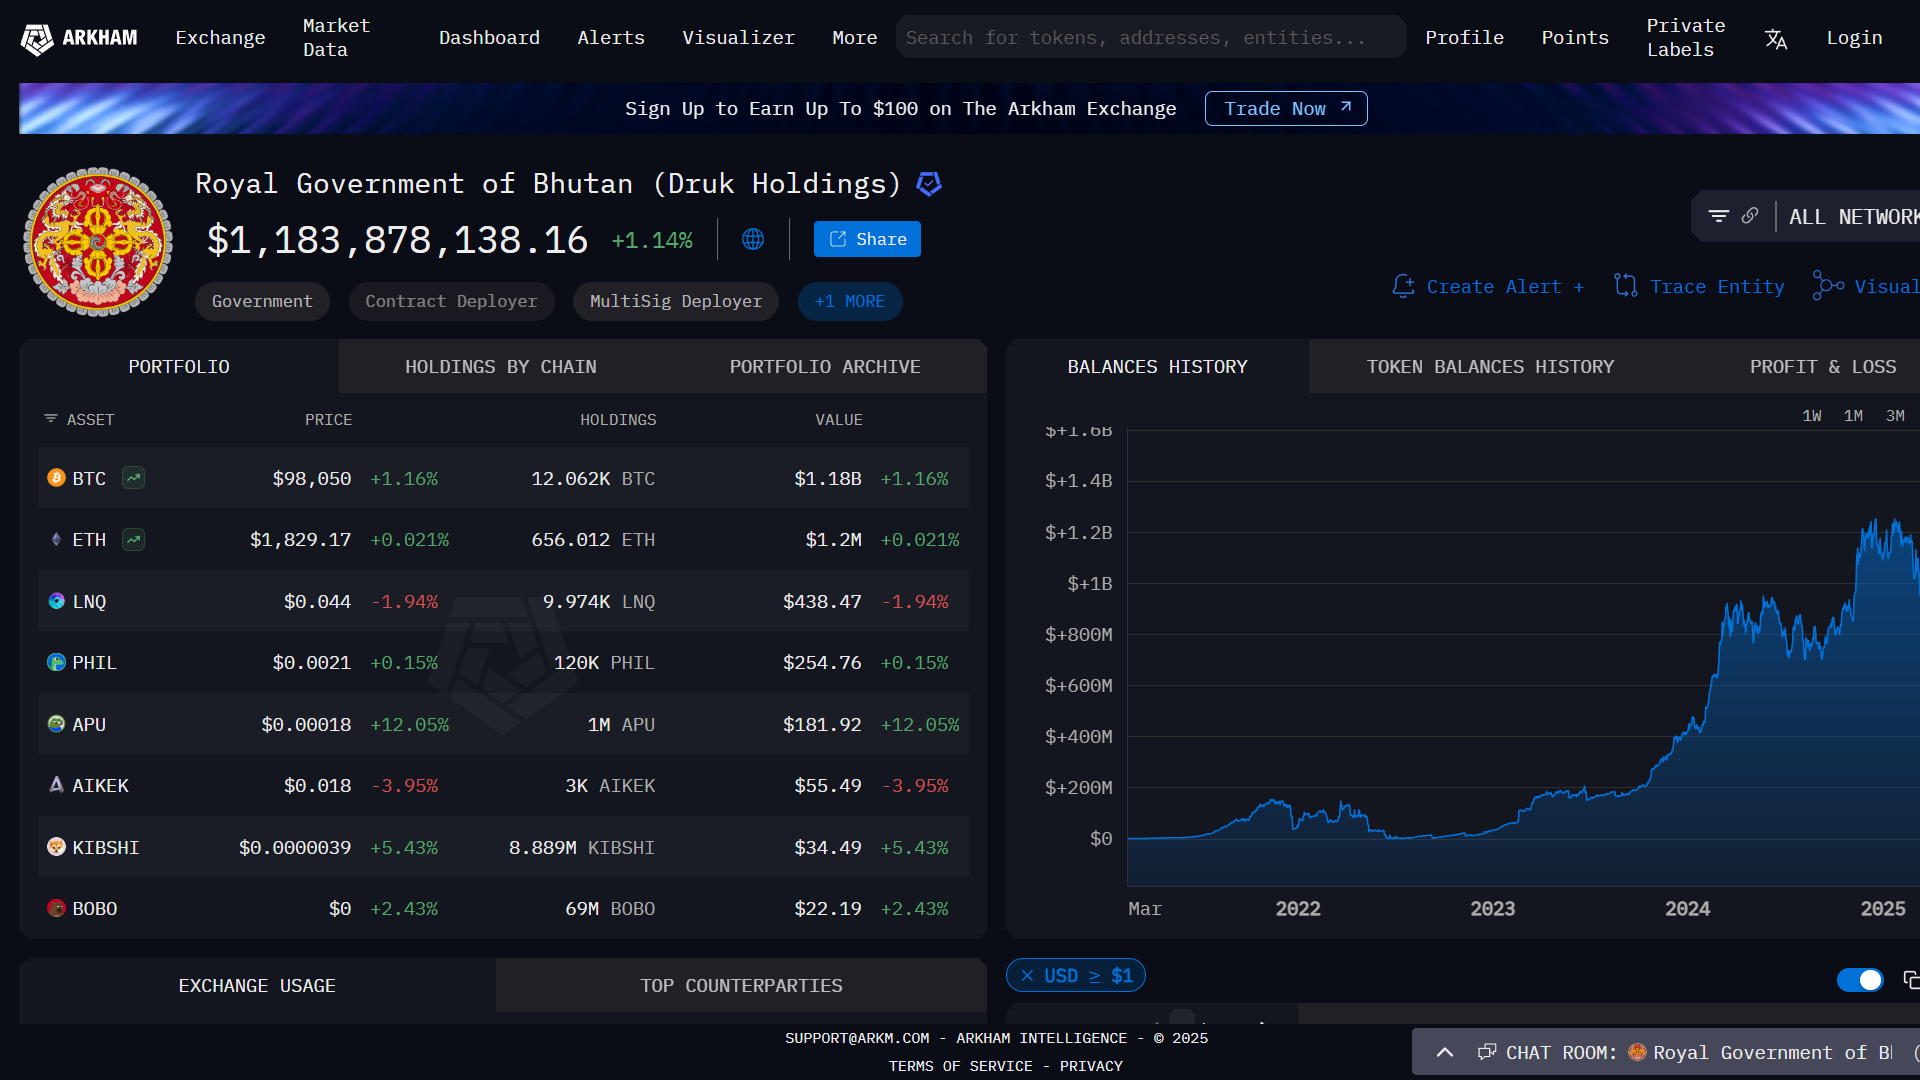Switch to the Portfolio Archive tab
This screenshot has height=1080, width=1920.
825,367
